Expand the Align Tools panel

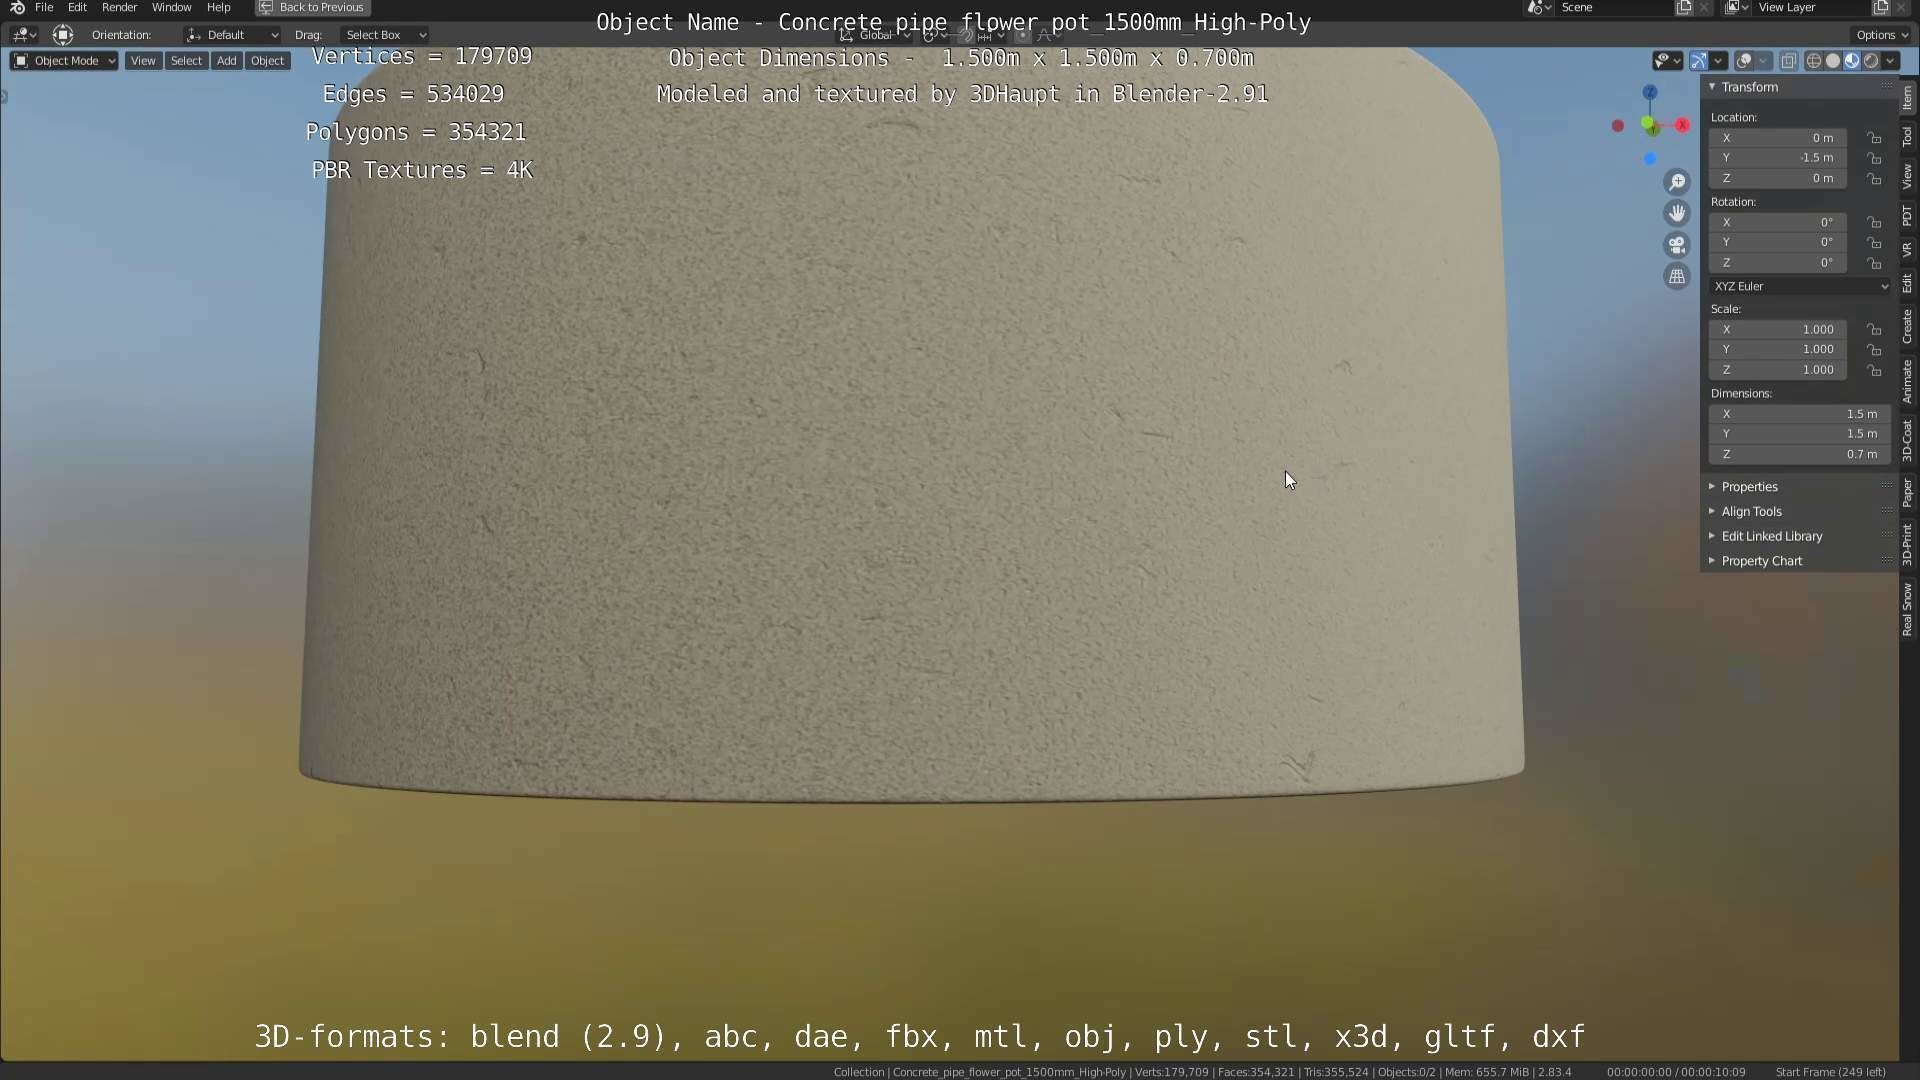click(x=1751, y=511)
